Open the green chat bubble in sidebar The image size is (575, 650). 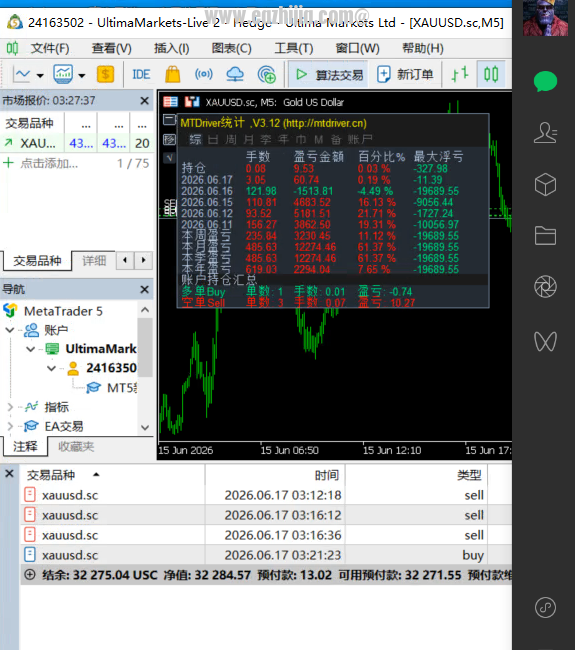(545, 82)
